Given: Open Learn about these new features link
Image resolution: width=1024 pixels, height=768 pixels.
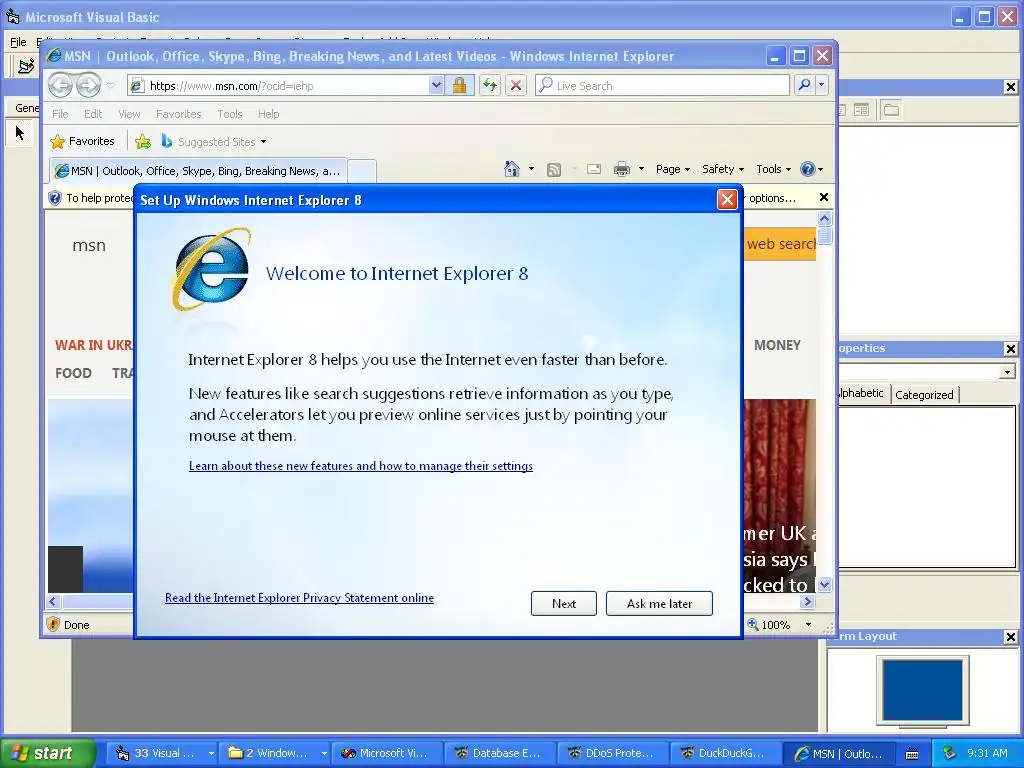Looking at the screenshot, I should point(360,466).
